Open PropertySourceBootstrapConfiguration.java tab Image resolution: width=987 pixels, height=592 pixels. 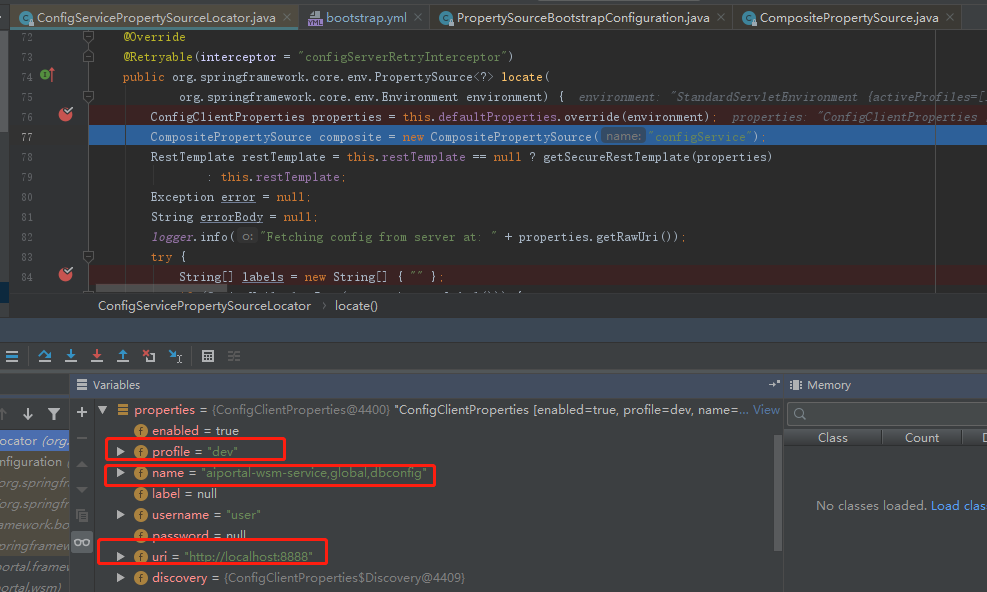click(583, 18)
